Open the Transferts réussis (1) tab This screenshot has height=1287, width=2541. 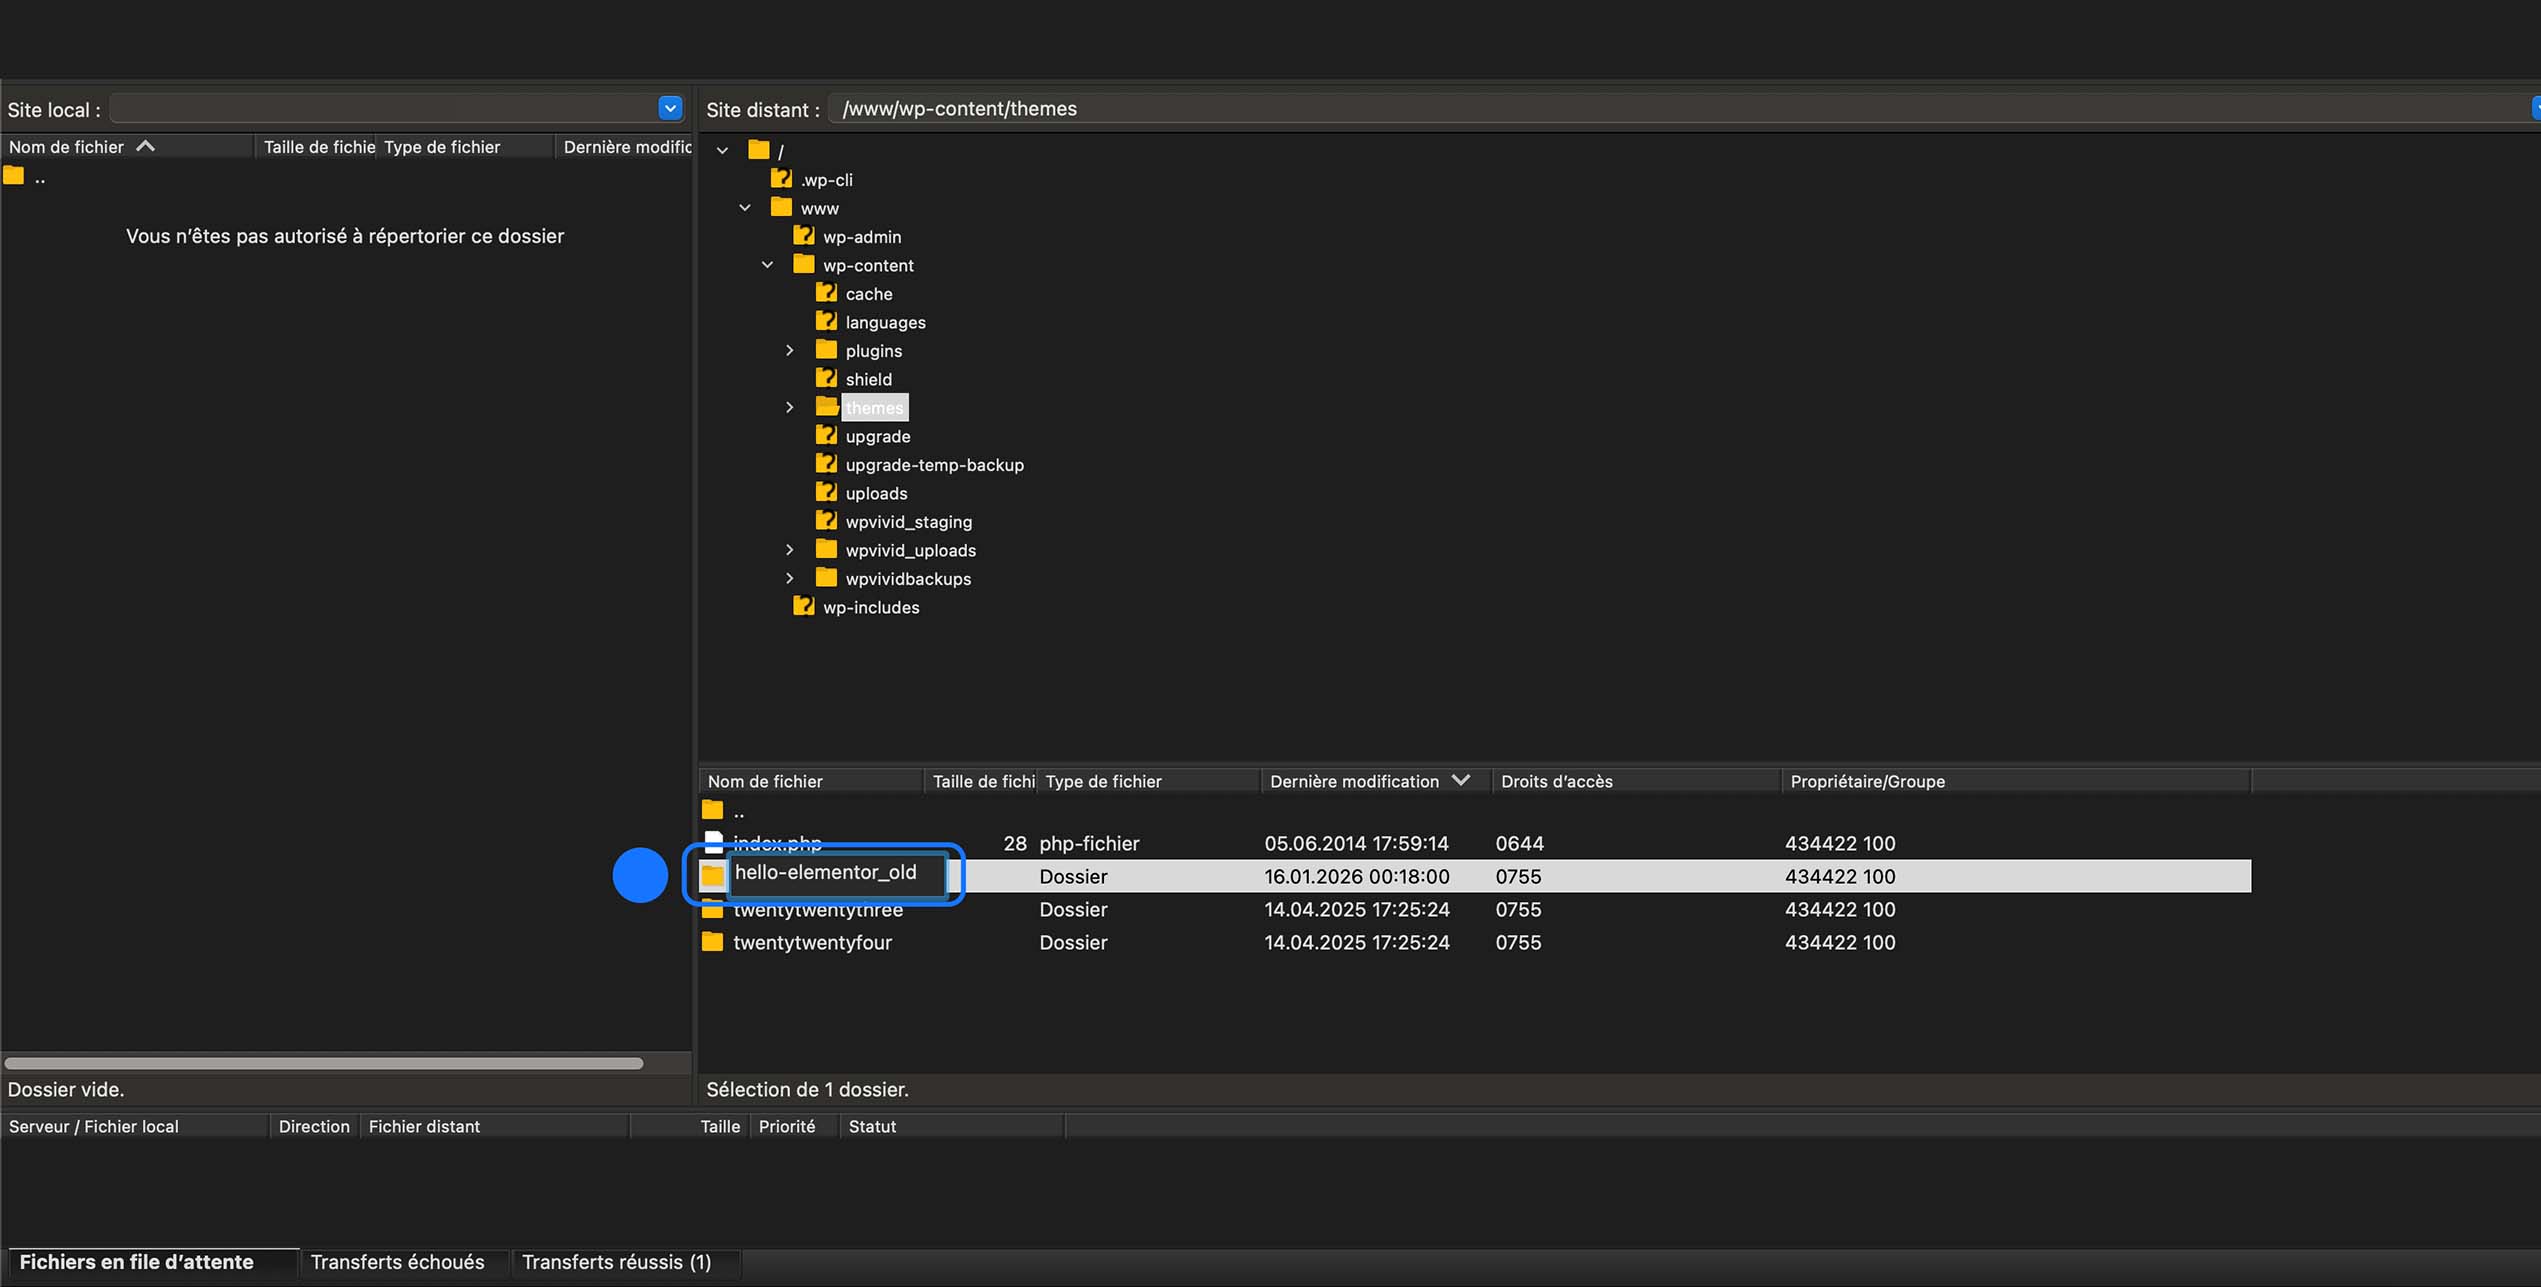pos(616,1262)
